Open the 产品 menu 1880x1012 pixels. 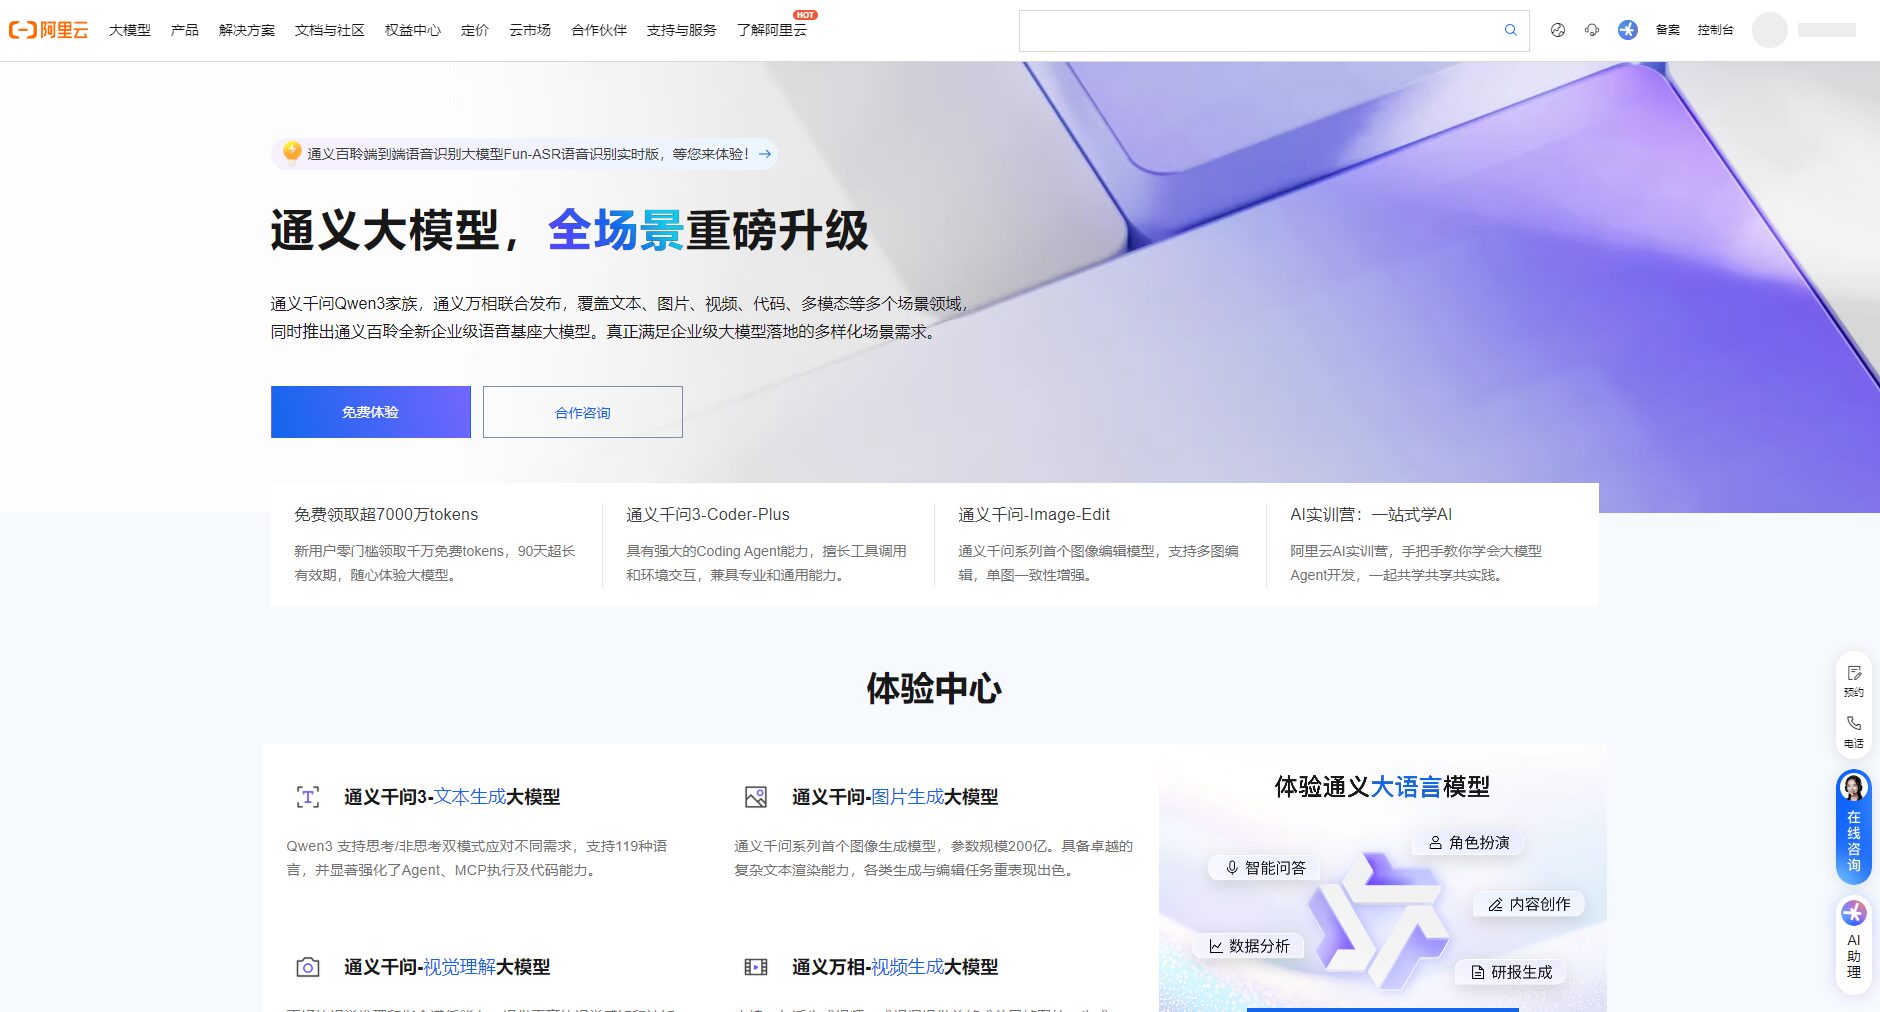click(x=185, y=30)
